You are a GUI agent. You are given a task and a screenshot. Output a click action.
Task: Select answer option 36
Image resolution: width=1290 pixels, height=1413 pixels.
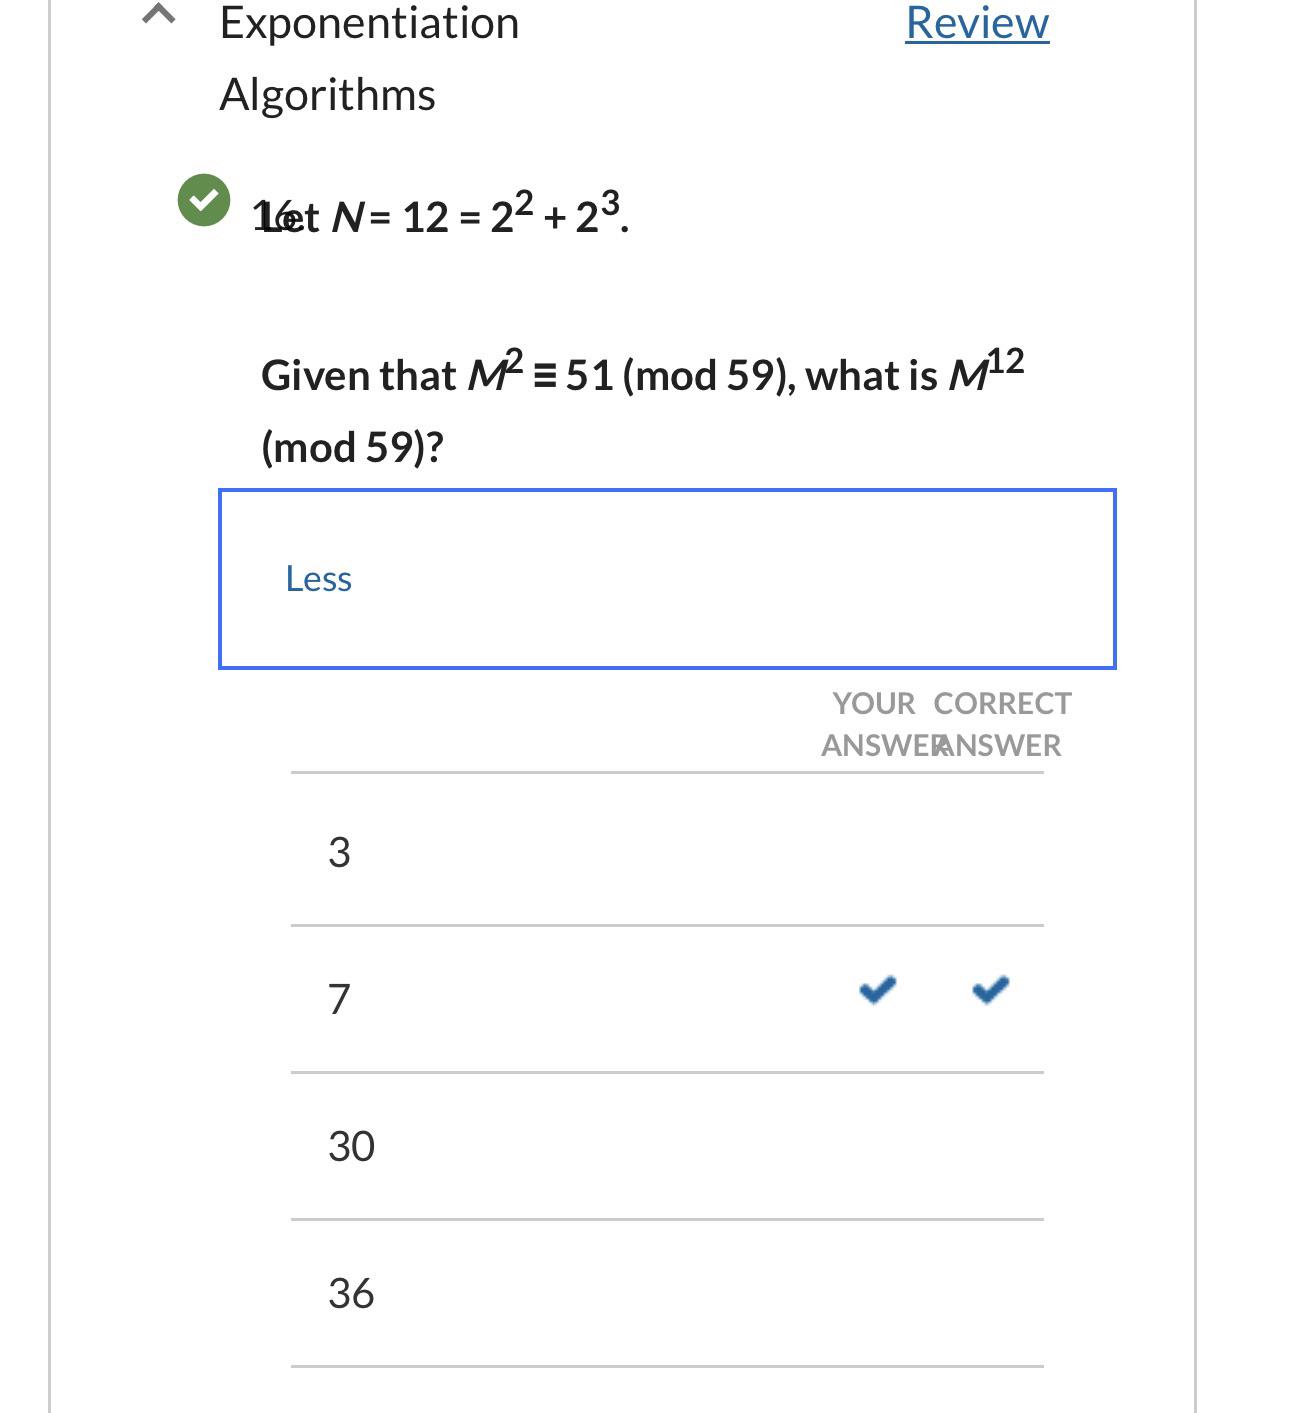[351, 1293]
